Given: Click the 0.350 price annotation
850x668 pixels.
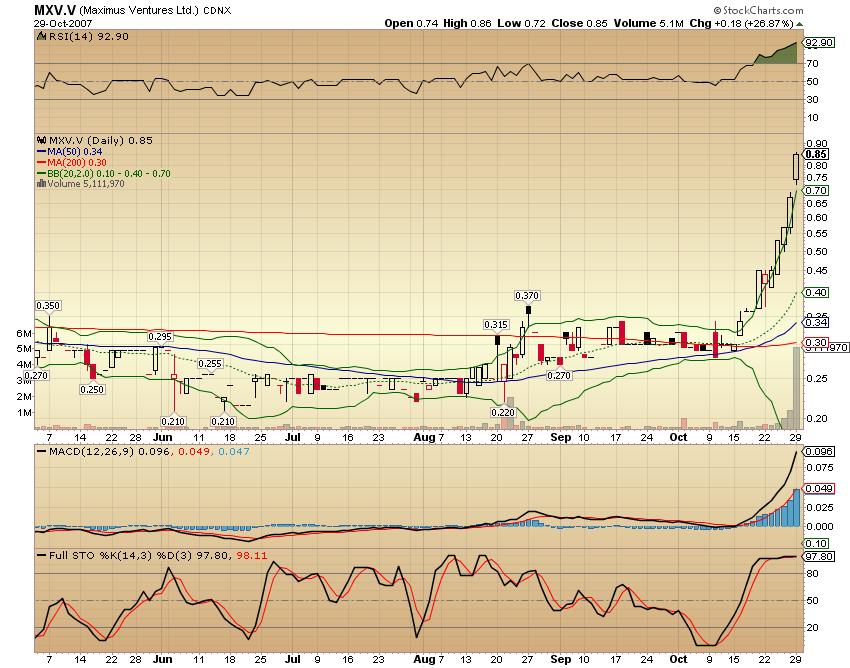Looking at the screenshot, I should pyautogui.click(x=48, y=306).
